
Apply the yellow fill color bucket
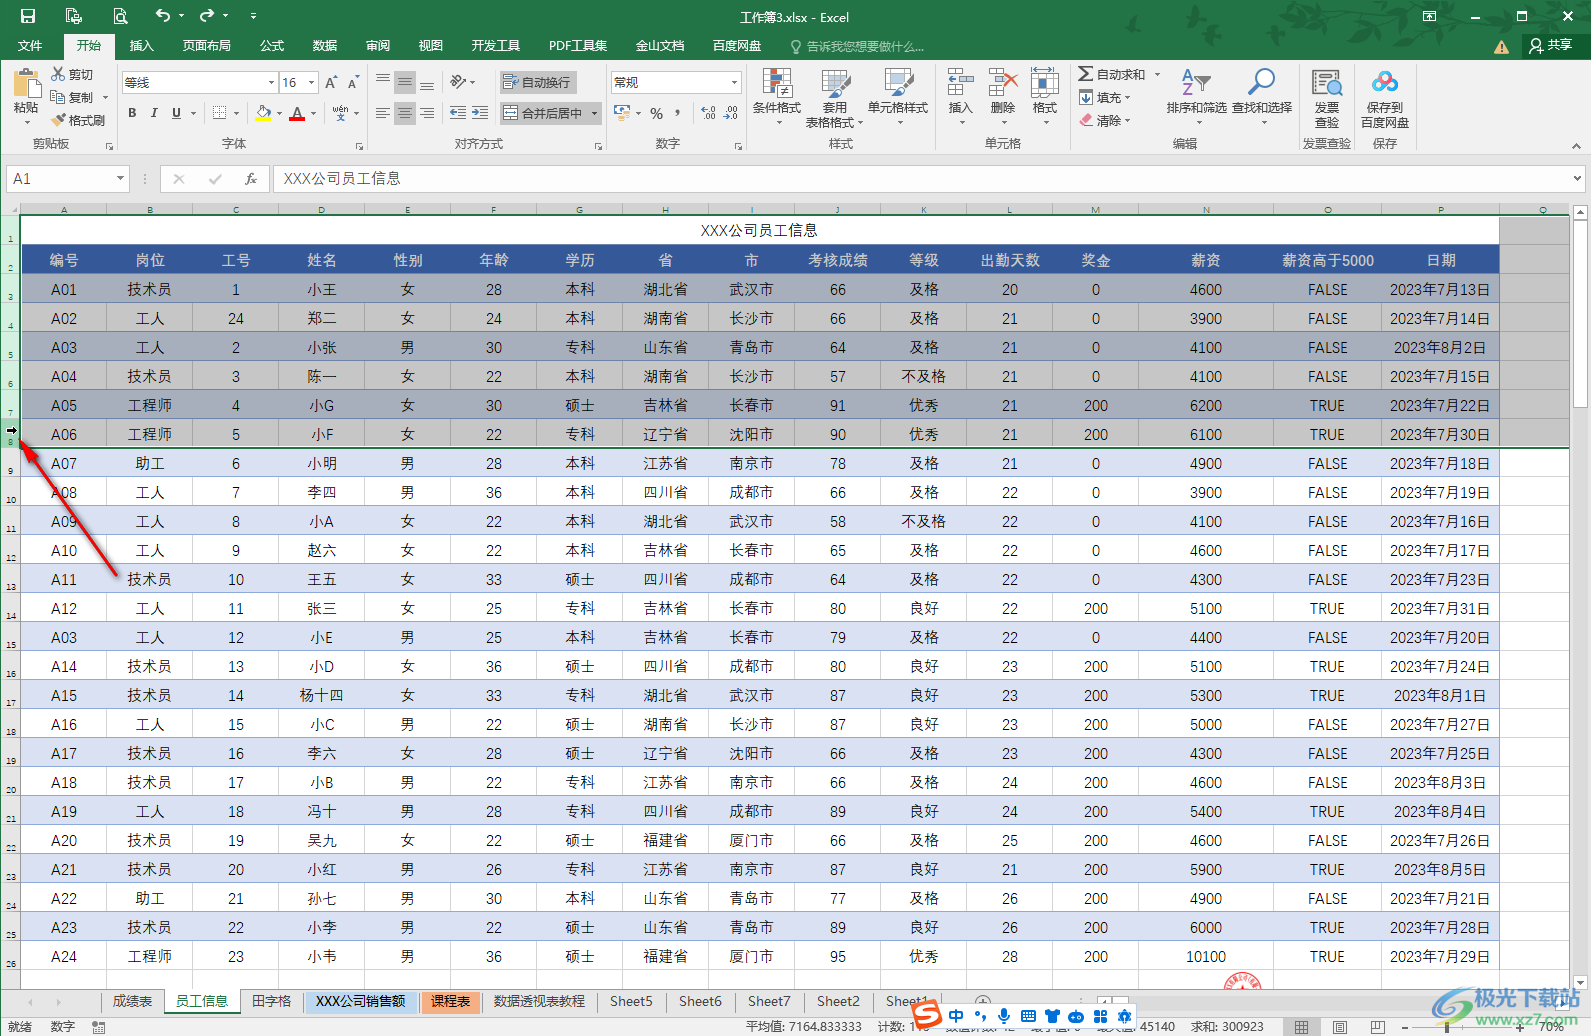(263, 113)
